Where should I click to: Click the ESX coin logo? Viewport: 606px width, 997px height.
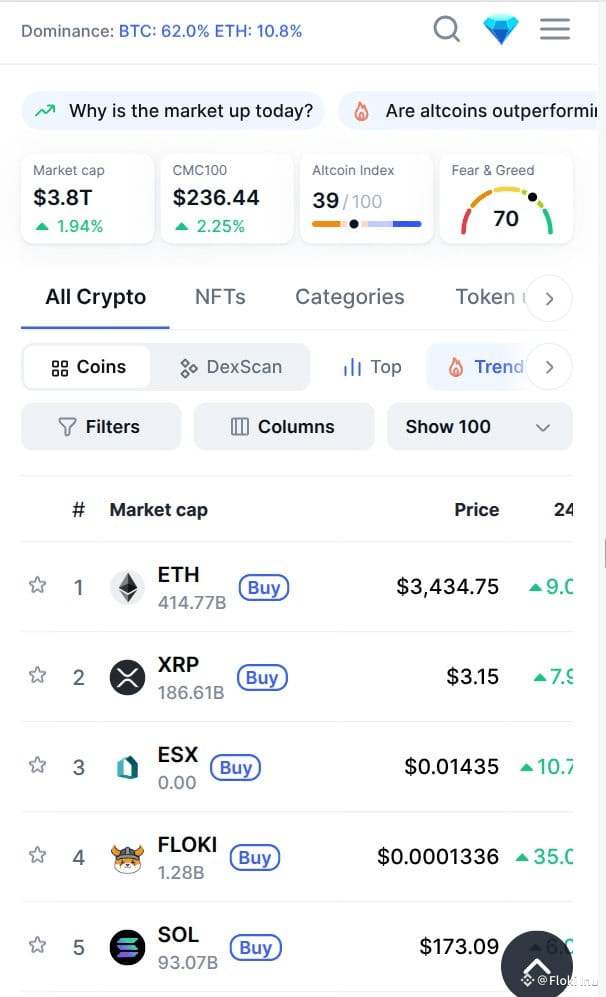point(128,767)
